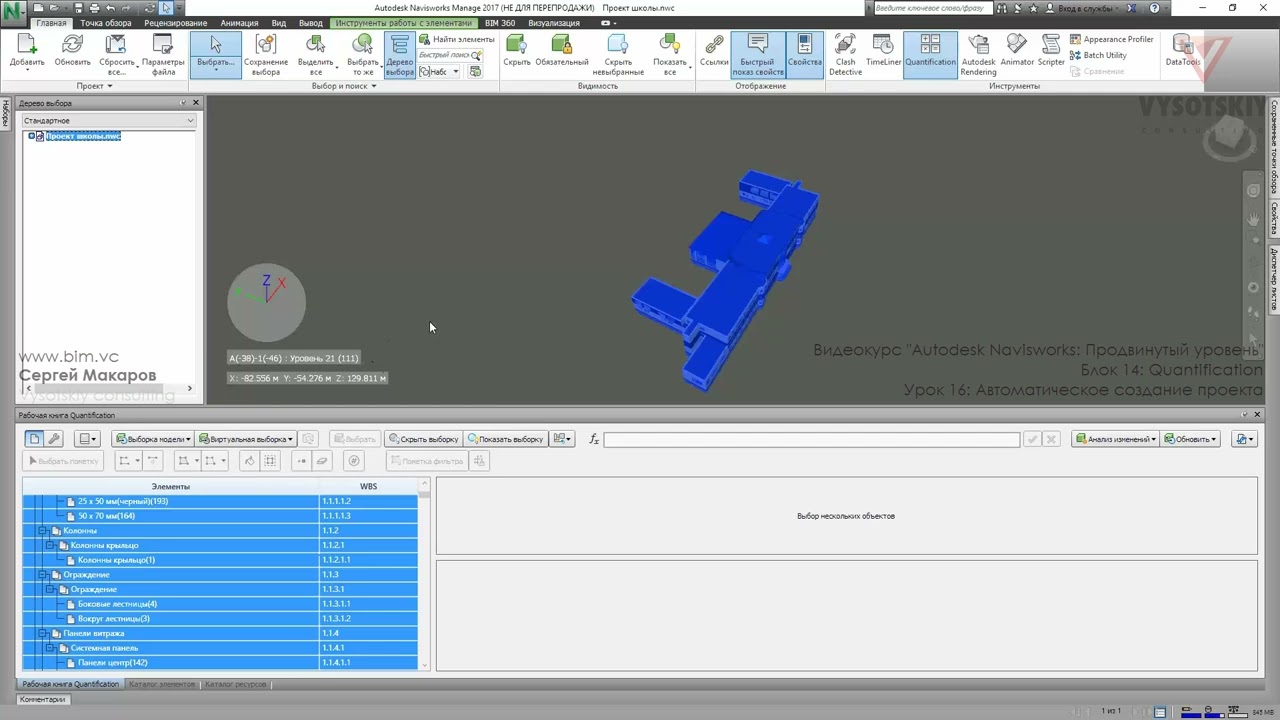
Task: Open the BIM 360 ribbon tab
Action: [500, 23]
